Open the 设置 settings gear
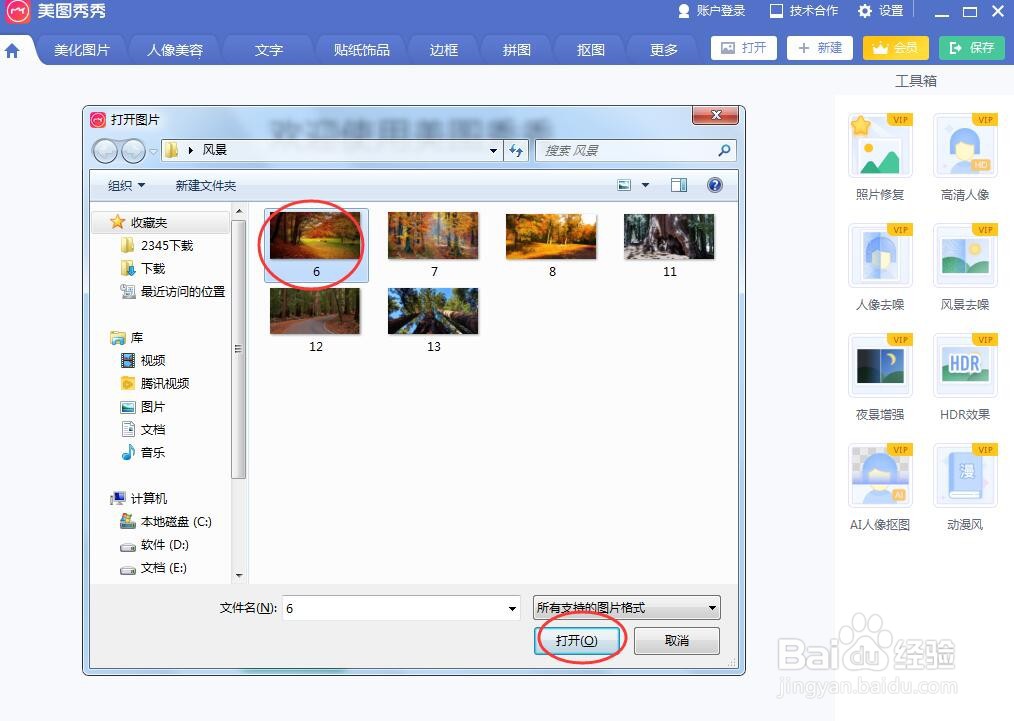Screen dimensions: 1014x721 [x=880, y=11]
